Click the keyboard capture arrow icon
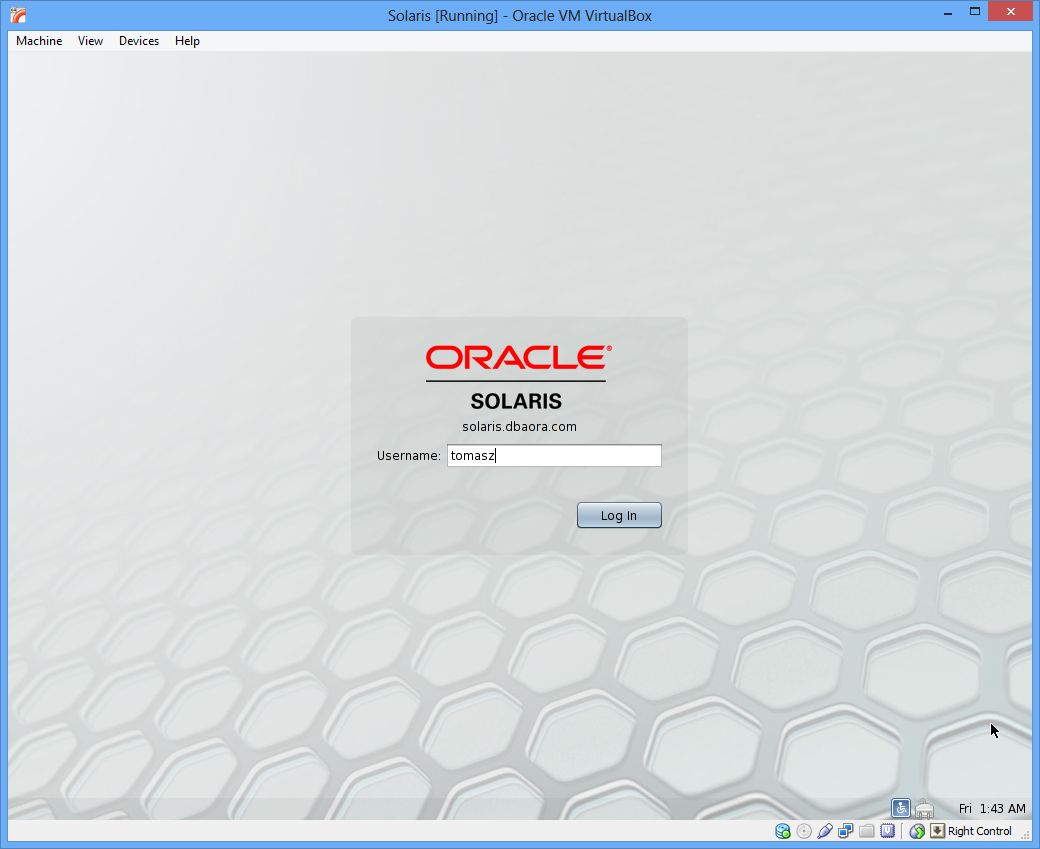Screen dimensions: 1040x849 click(937, 830)
